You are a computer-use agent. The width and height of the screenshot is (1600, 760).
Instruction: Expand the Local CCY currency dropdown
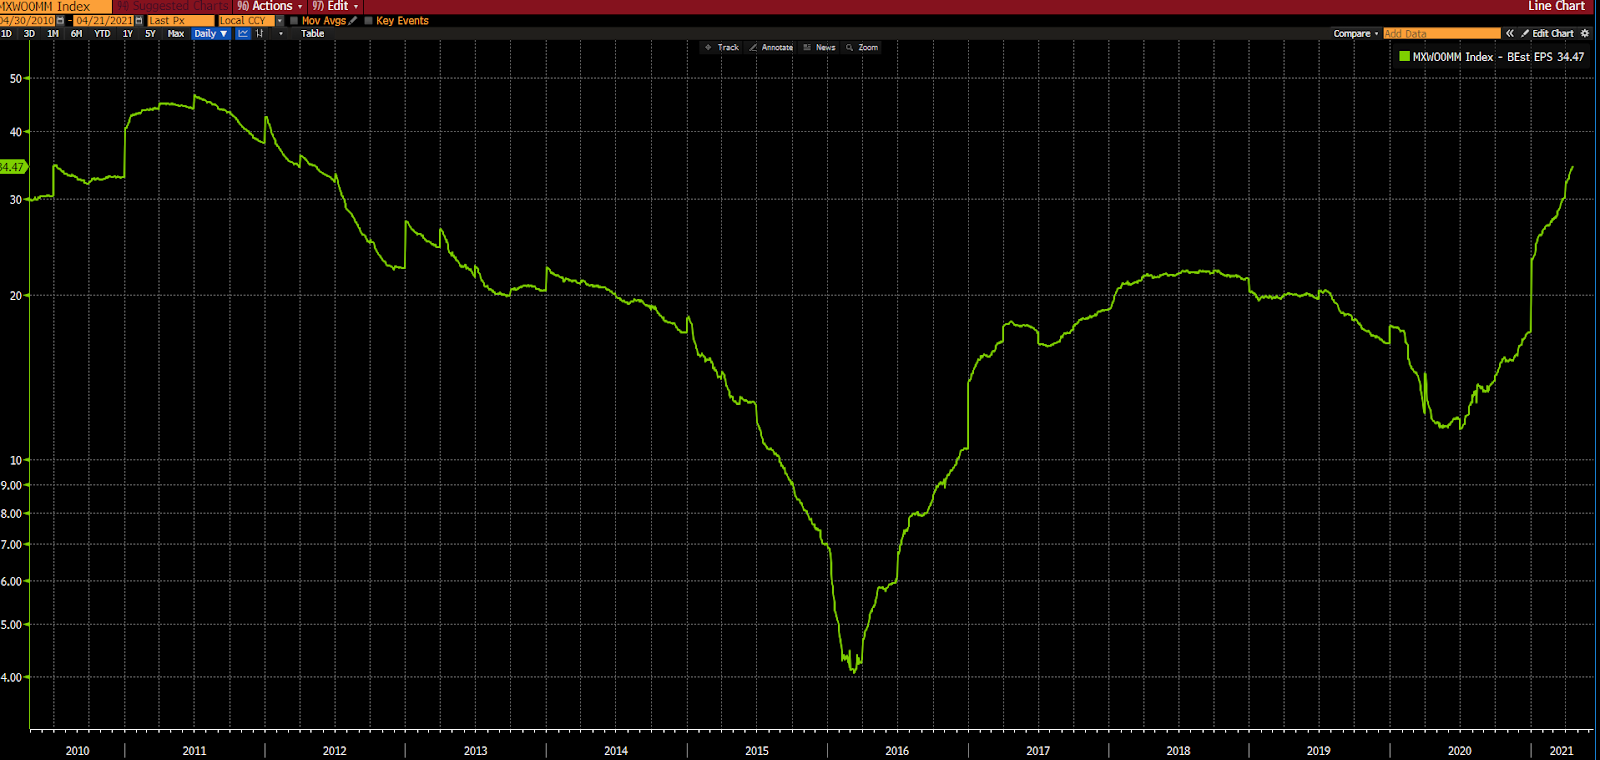[280, 20]
